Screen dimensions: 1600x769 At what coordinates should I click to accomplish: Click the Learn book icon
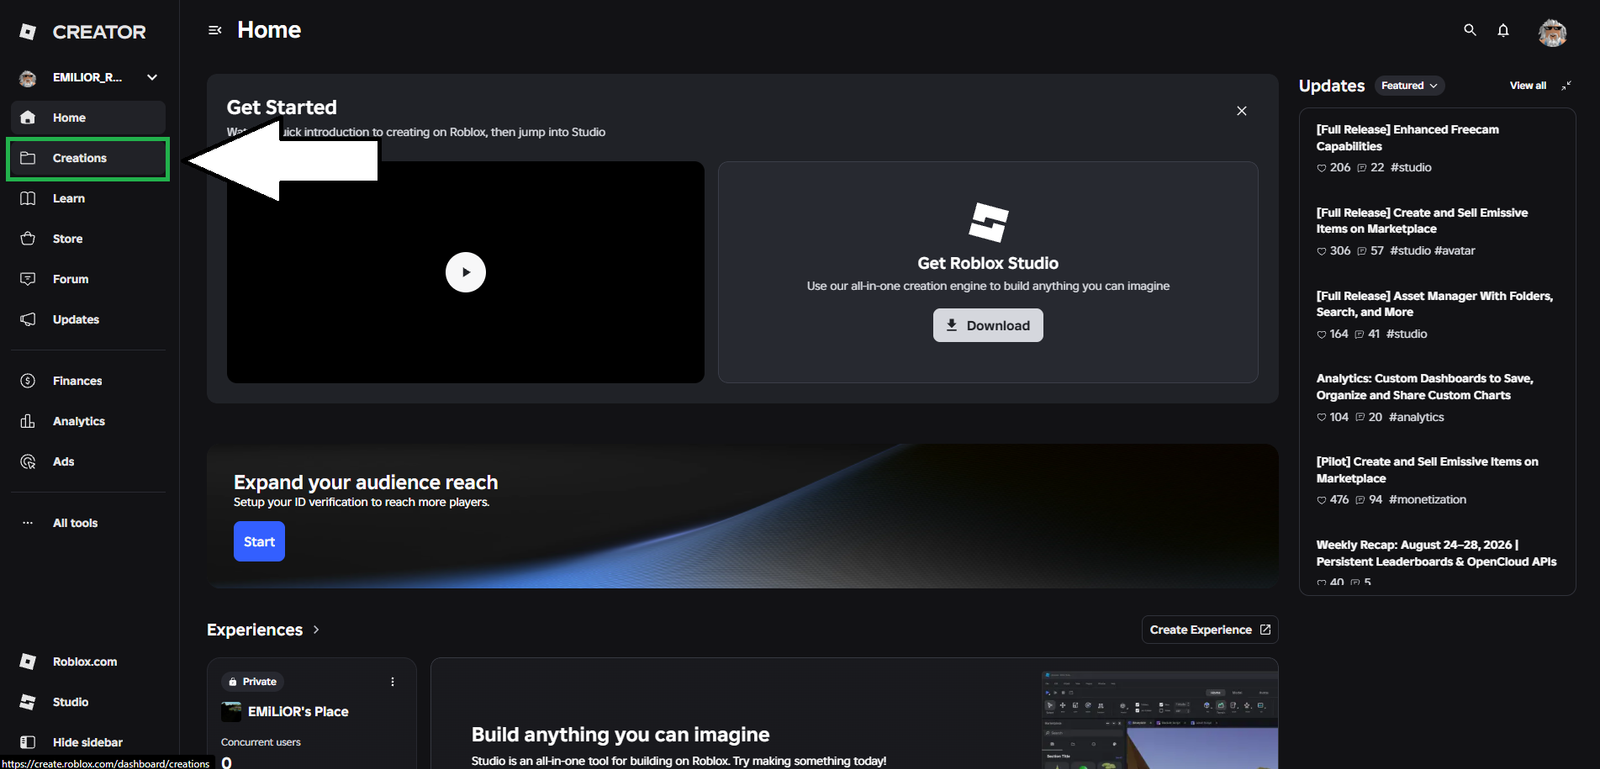tap(28, 199)
